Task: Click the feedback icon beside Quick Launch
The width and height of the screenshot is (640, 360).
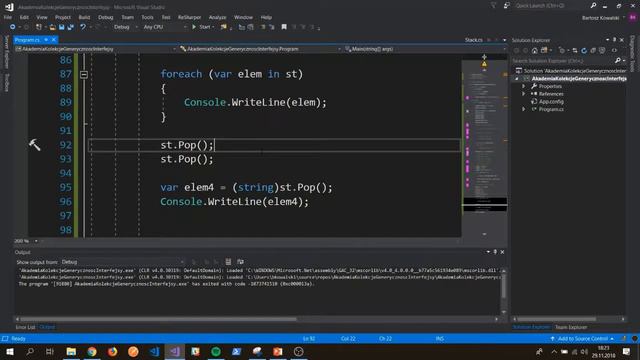Action: (507, 6)
